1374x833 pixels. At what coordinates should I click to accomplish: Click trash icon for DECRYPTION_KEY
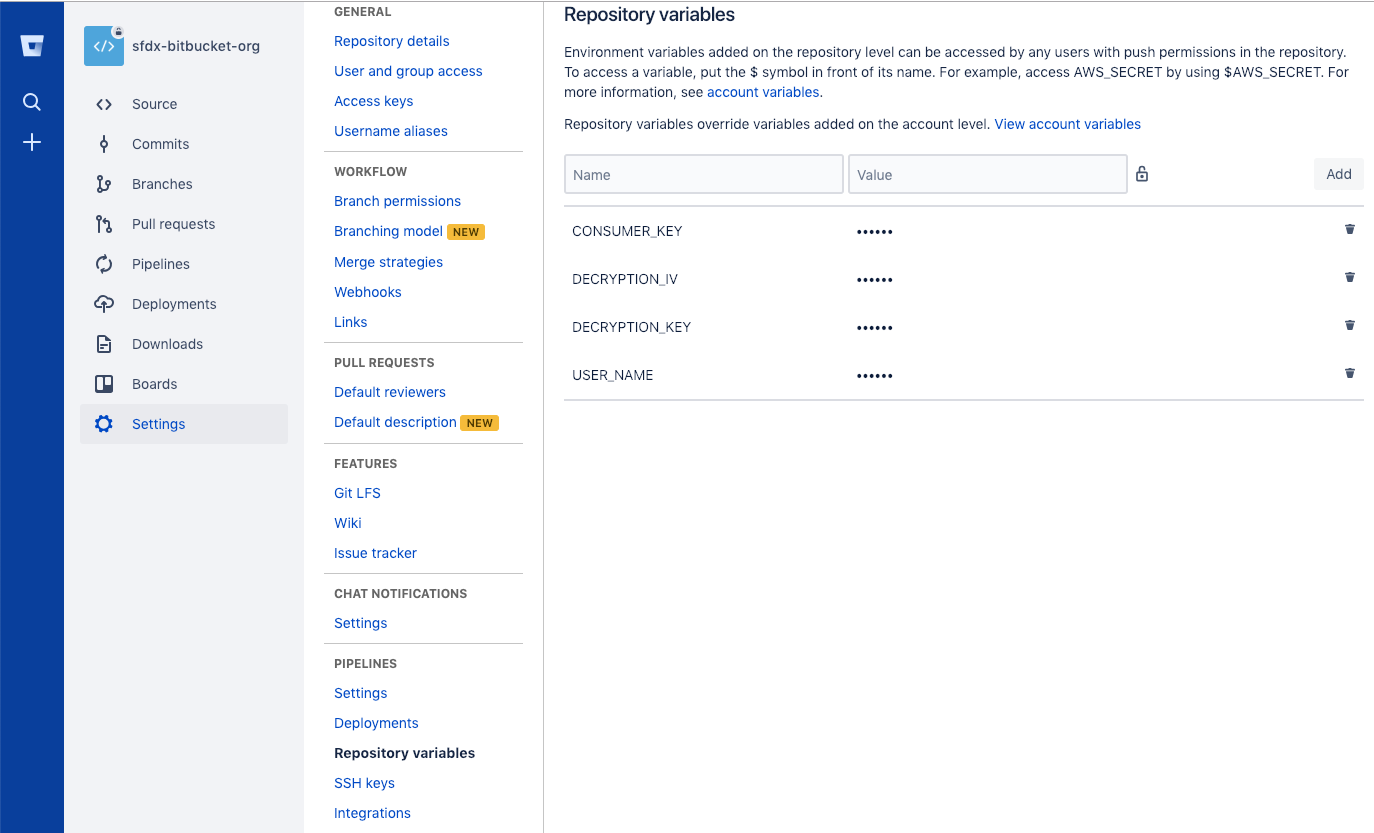coord(1349,325)
